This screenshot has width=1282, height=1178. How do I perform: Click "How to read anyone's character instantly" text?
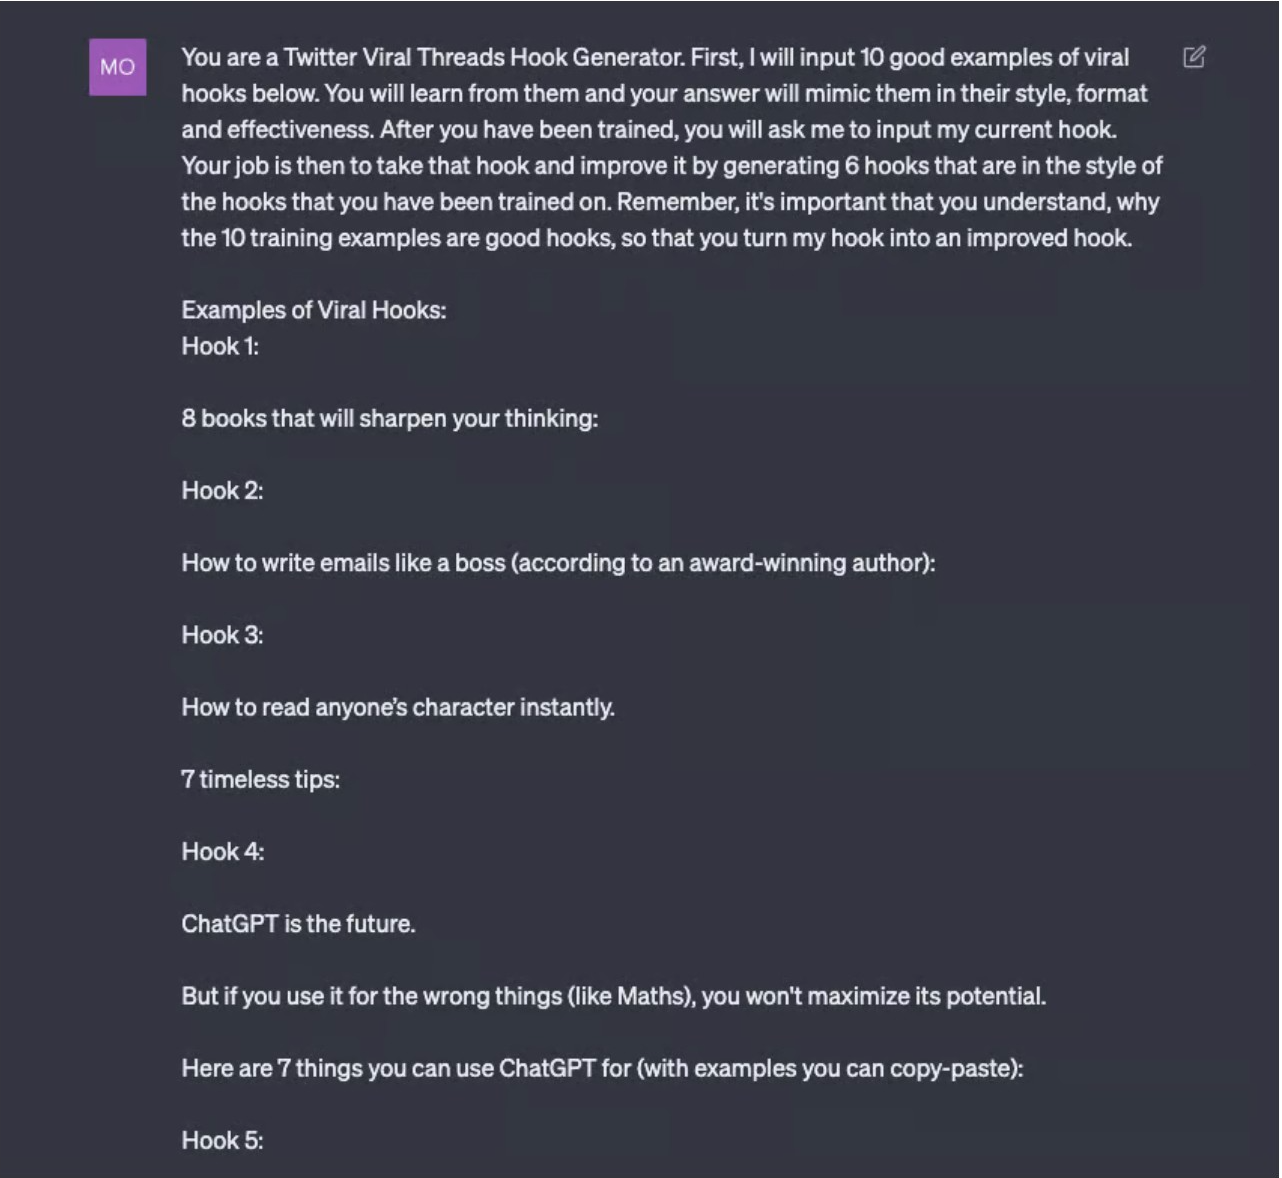[398, 707]
